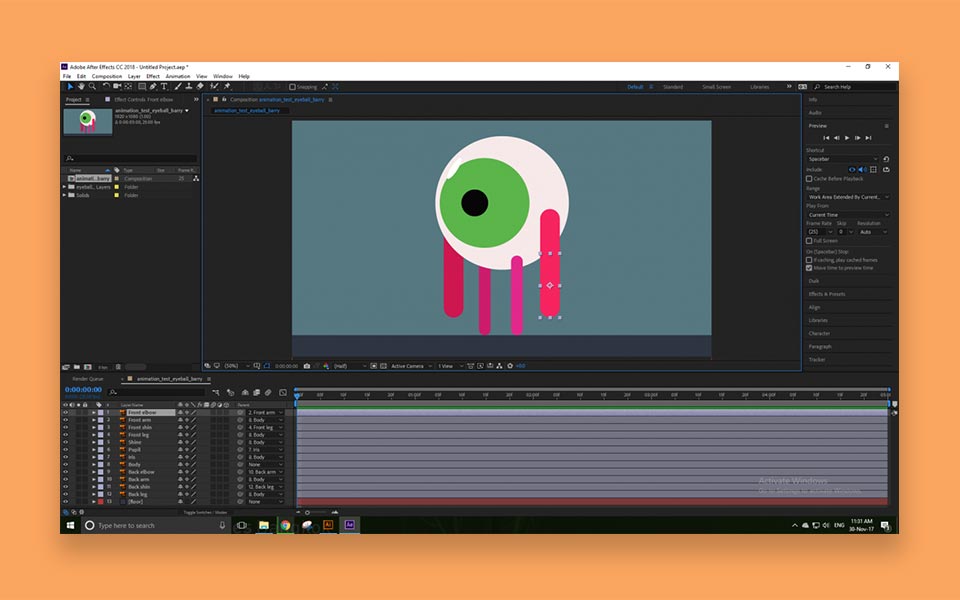Click the Take Snapshot camera icon
Viewport: 960px width, 600px height.
point(307,366)
